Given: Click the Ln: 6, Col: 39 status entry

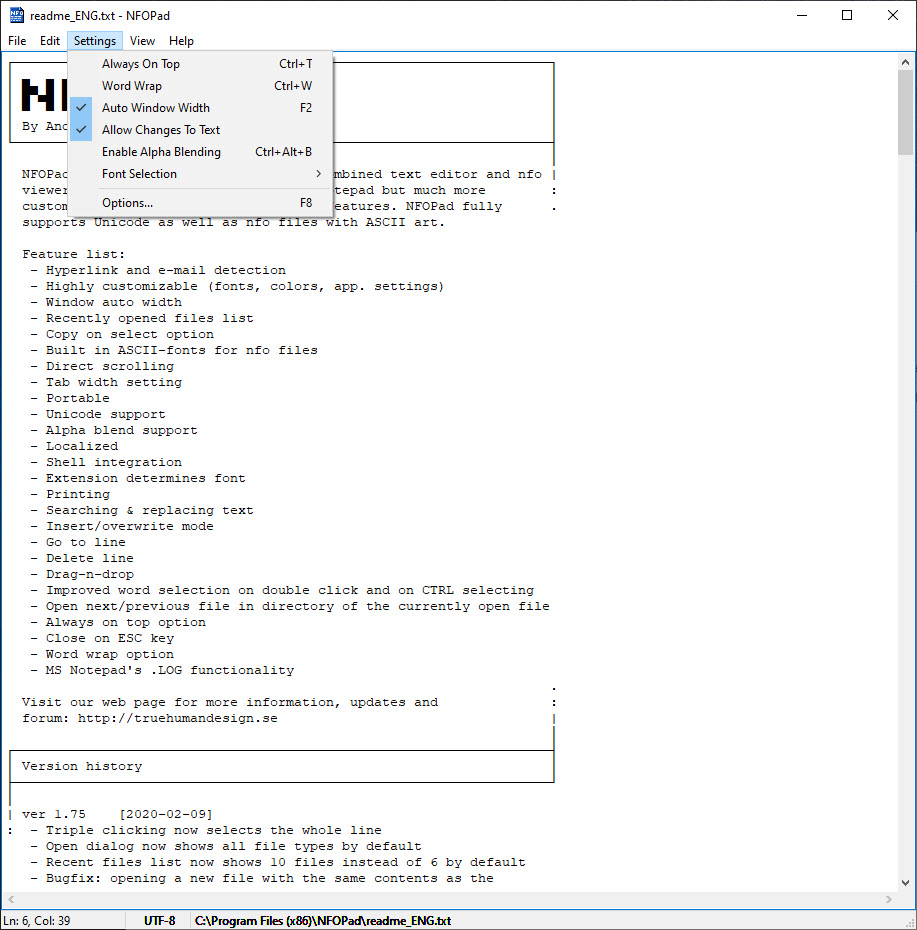Looking at the screenshot, I should click(x=37, y=921).
